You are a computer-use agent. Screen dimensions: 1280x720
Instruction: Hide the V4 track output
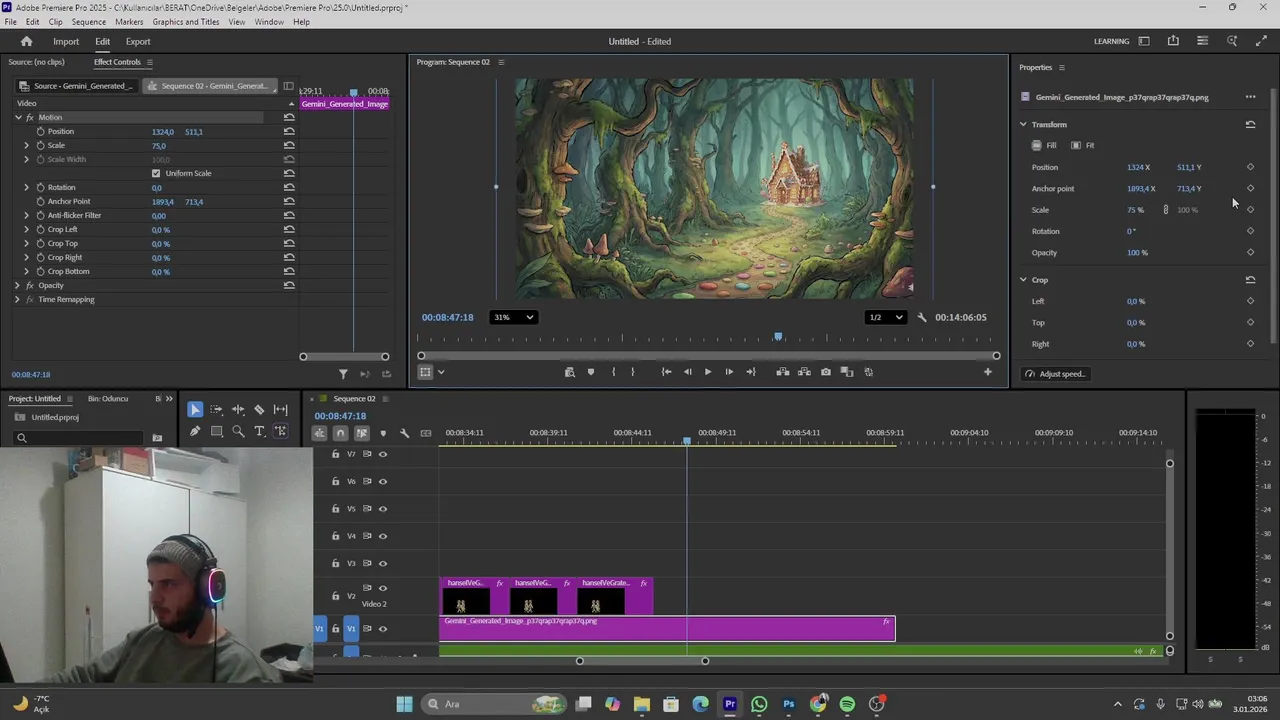click(382, 536)
